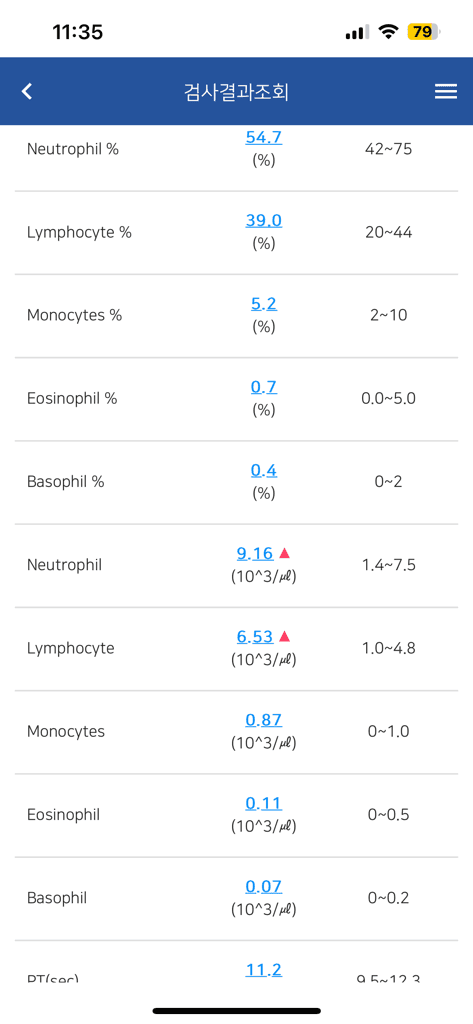473x1024 pixels.
Task: Open Lymphocyte % value 39.0 link
Action: pos(264,221)
